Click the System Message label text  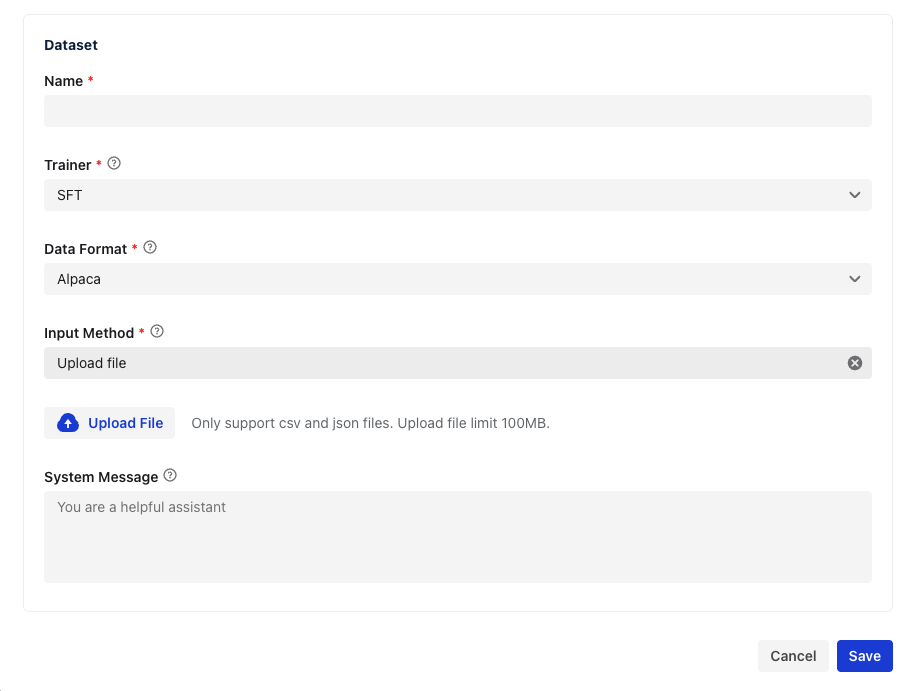(x=101, y=477)
